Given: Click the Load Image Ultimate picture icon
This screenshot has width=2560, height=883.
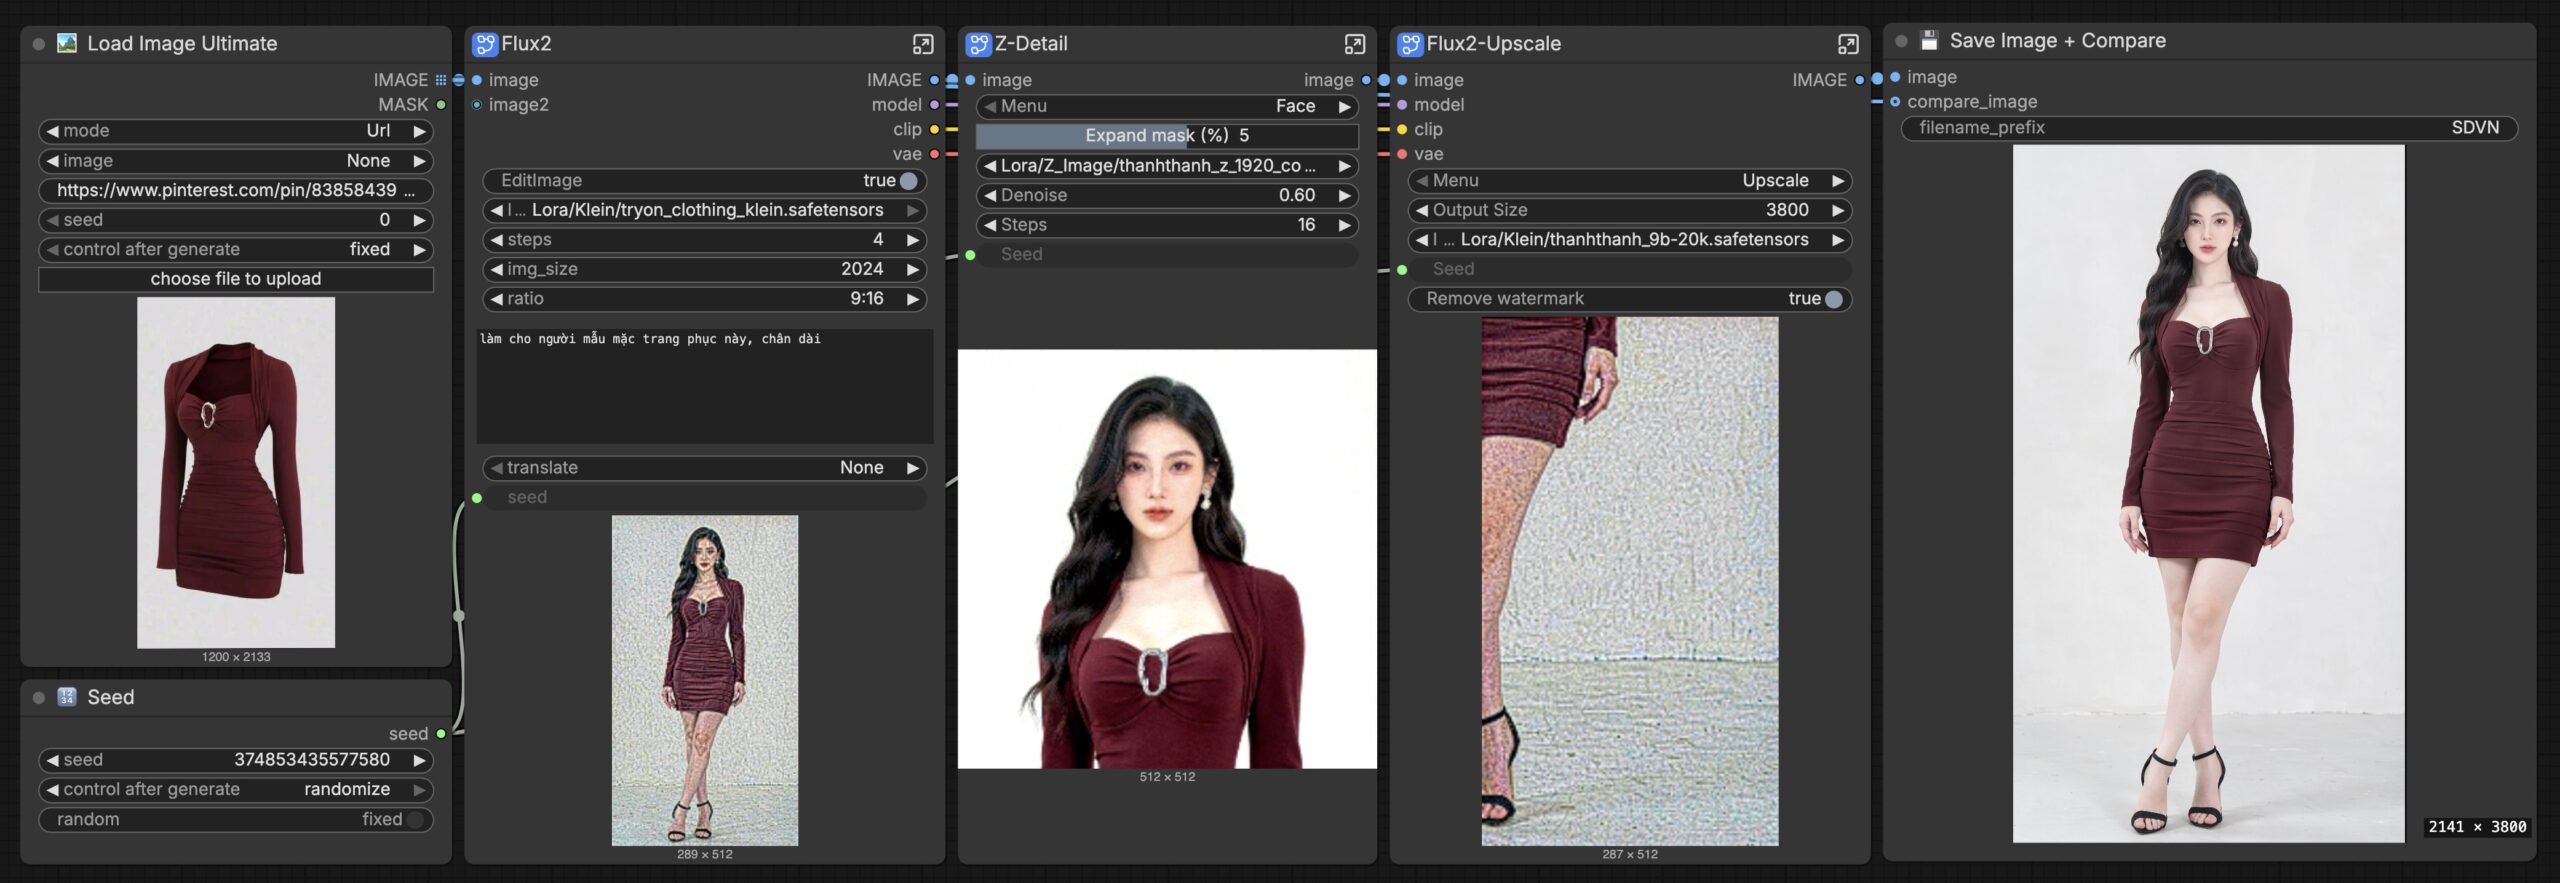Looking at the screenshot, I should pyautogui.click(x=67, y=43).
